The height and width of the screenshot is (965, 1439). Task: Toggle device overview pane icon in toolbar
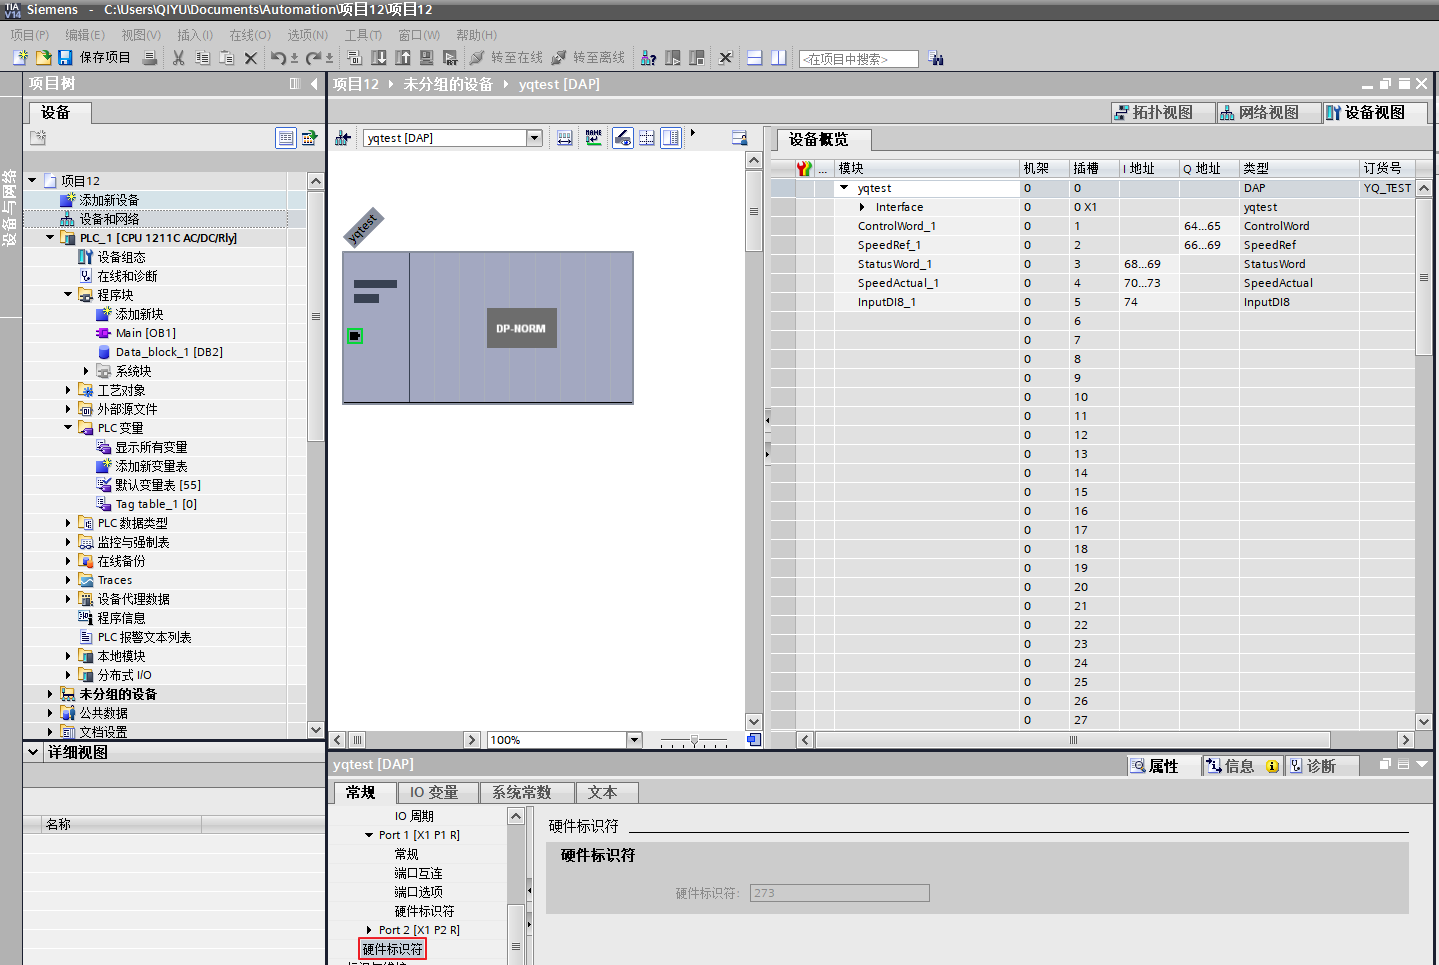pos(671,138)
